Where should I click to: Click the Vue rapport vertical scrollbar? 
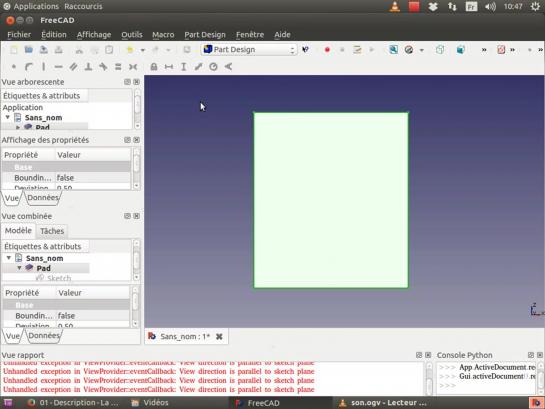429,378
